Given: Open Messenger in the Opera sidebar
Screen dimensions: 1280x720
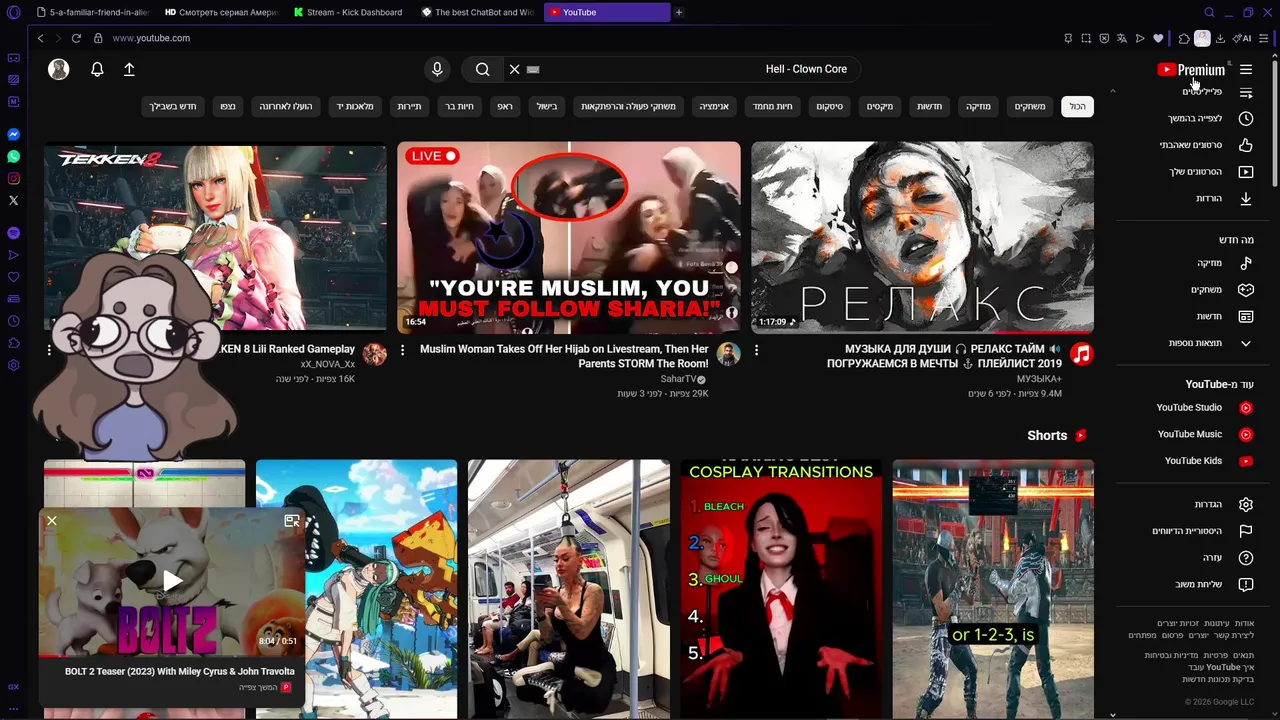Looking at the screenshot, I should [13, 134].
